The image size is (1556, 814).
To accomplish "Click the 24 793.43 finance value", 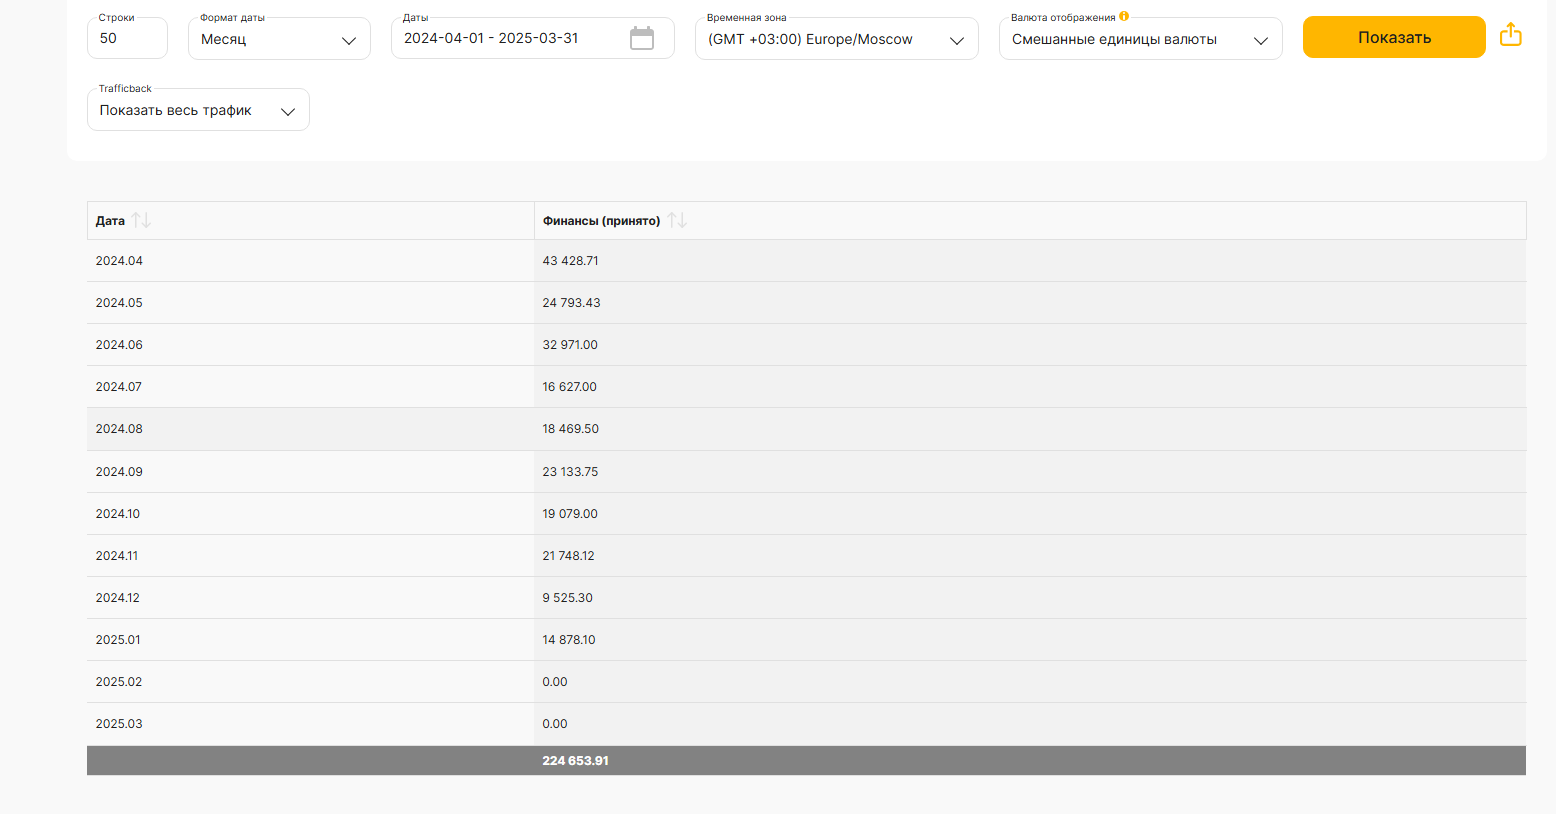I will [571, 303].
